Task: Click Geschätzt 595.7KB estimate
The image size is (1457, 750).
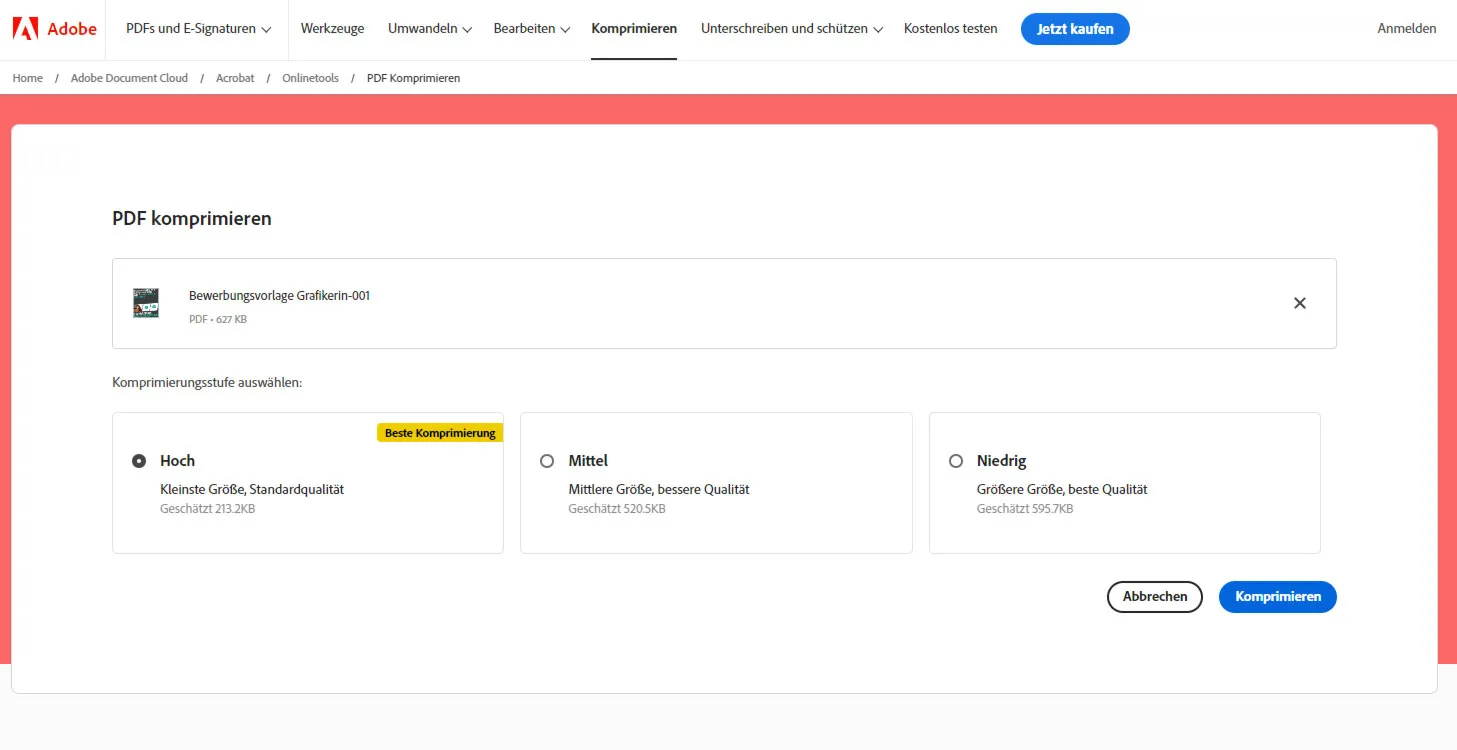Action: point(1025,509)
